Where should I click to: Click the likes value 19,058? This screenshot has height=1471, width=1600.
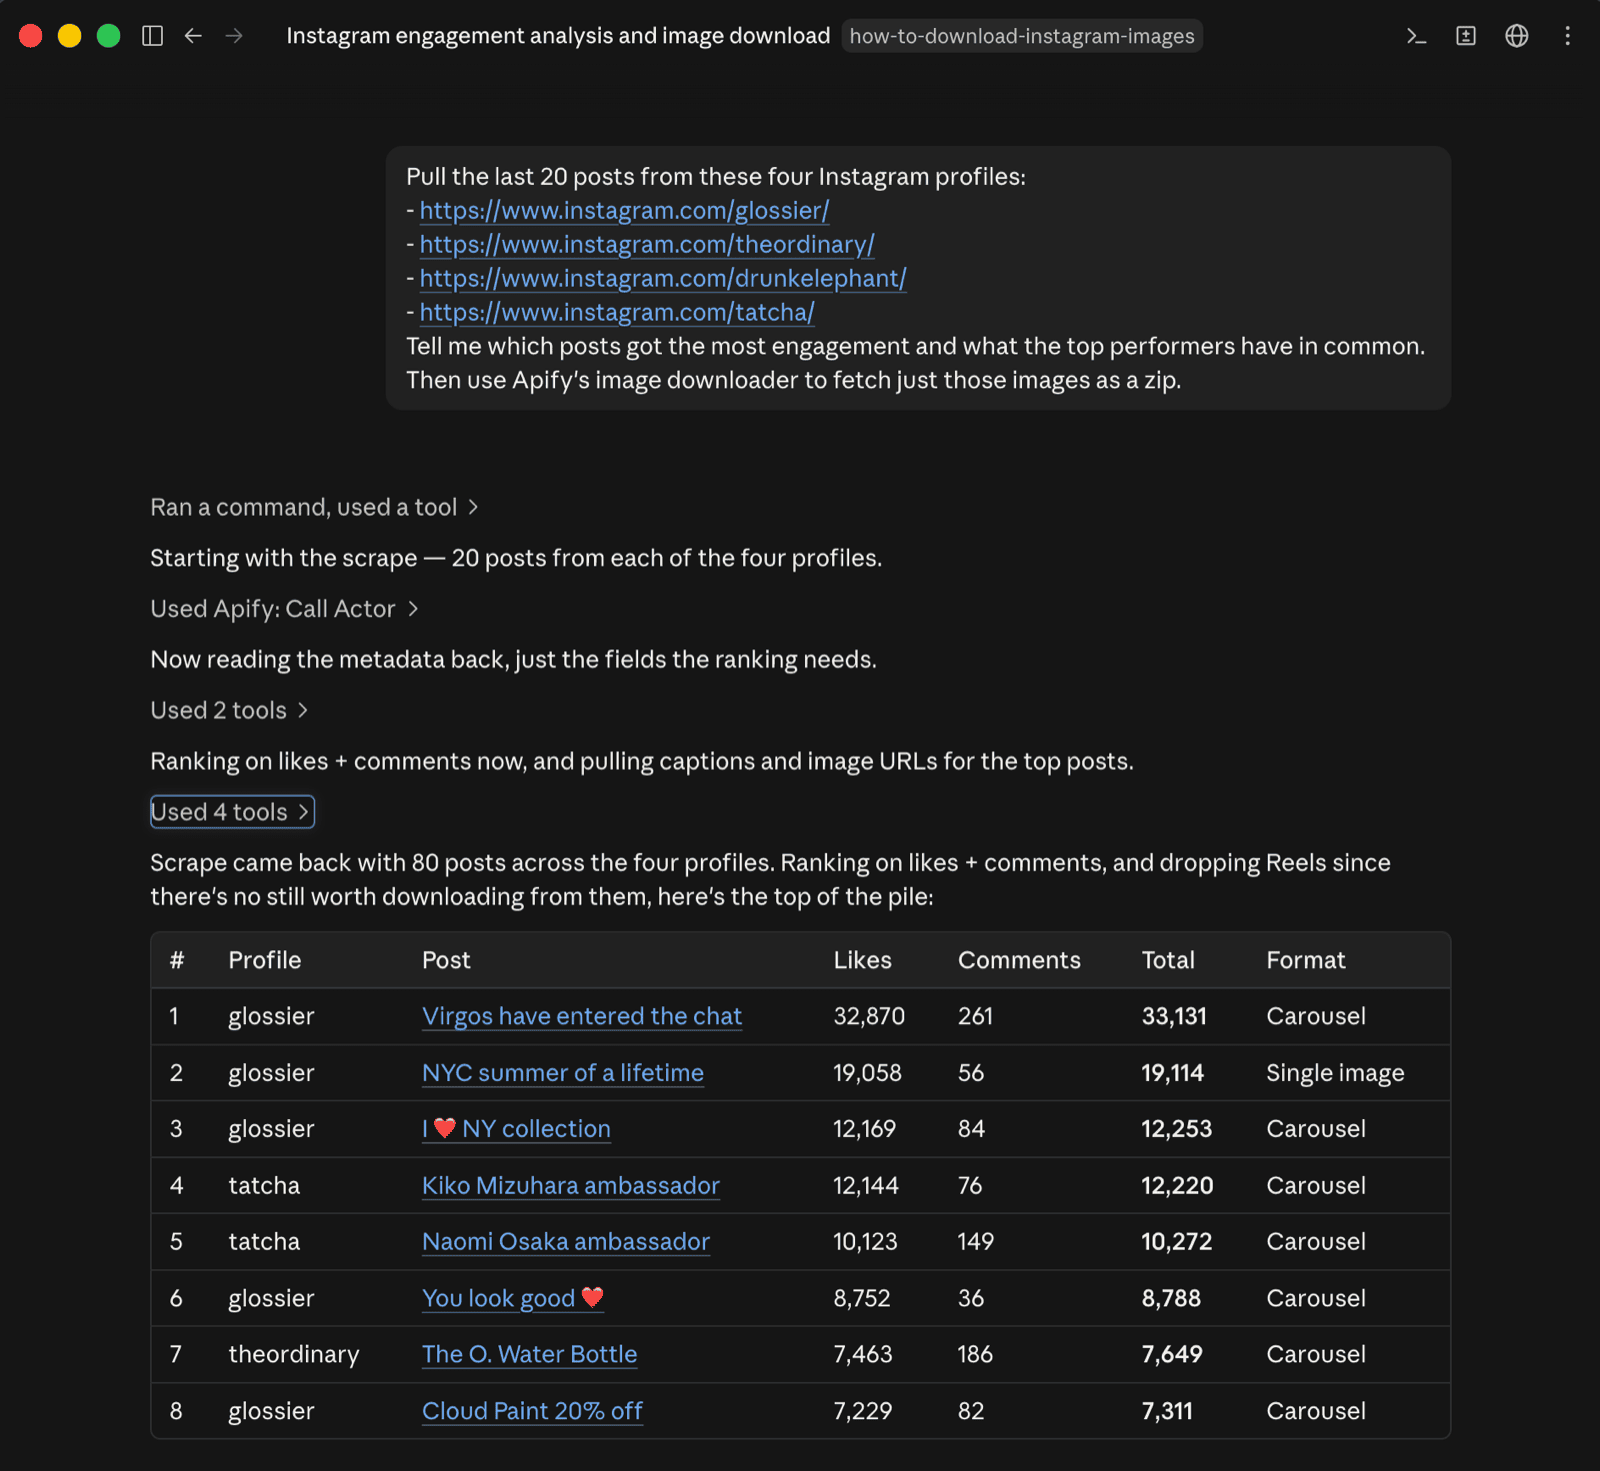click(868, 1073)
